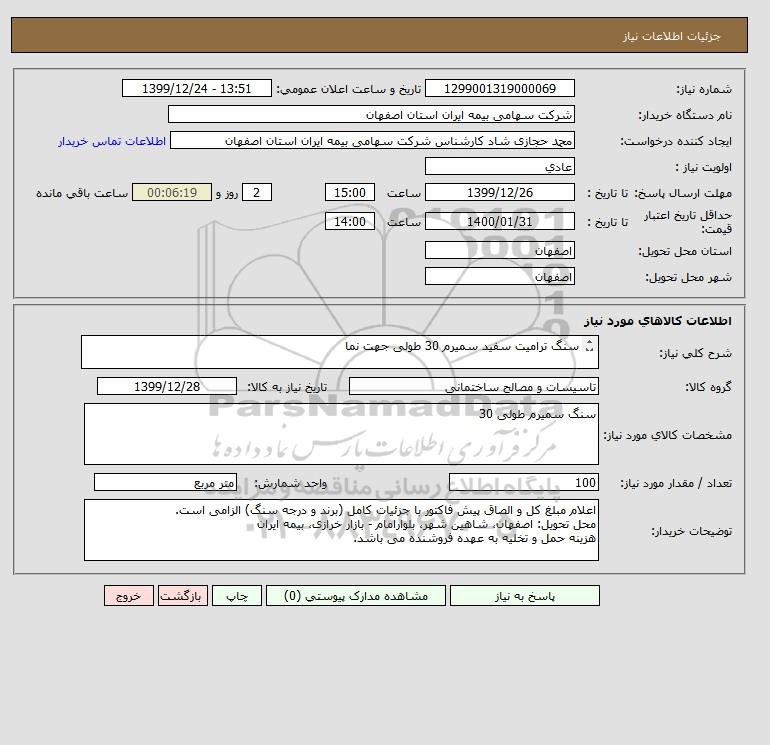Click the مشخصات کالای مورد نیاز text area
The height and width of the screenshot is (745, 770).
pyautogui.click(x=341, y=434)
